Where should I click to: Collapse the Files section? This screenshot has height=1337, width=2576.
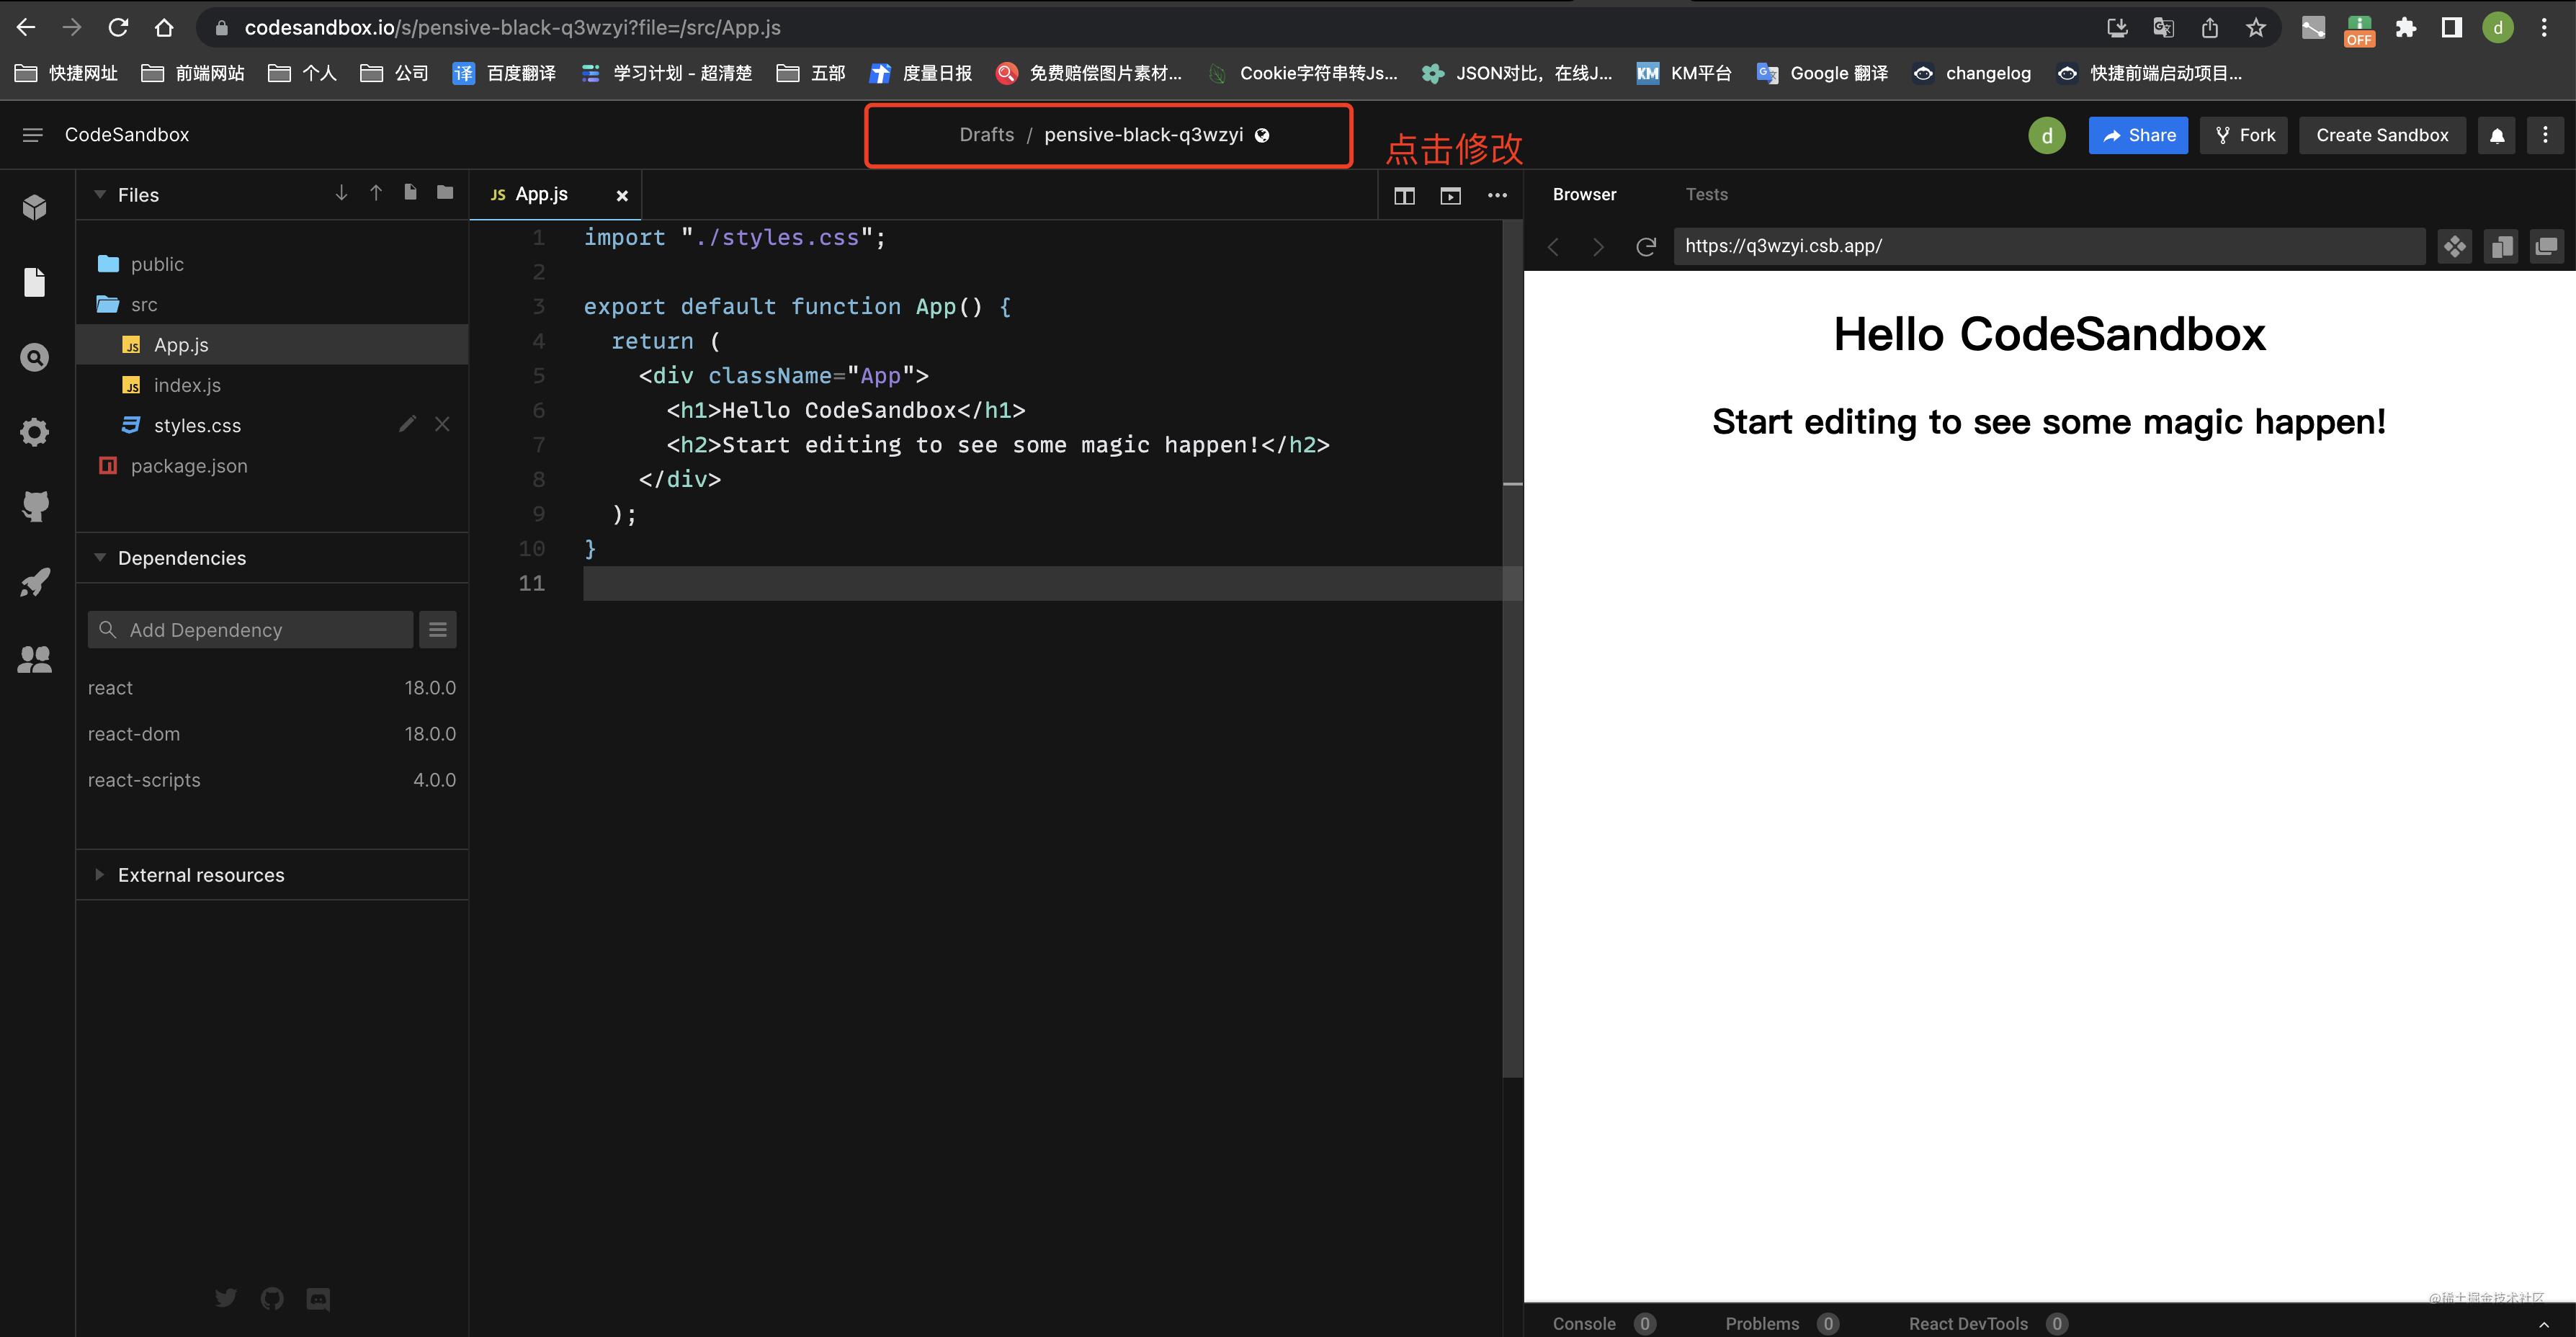[x=100, y=194]
